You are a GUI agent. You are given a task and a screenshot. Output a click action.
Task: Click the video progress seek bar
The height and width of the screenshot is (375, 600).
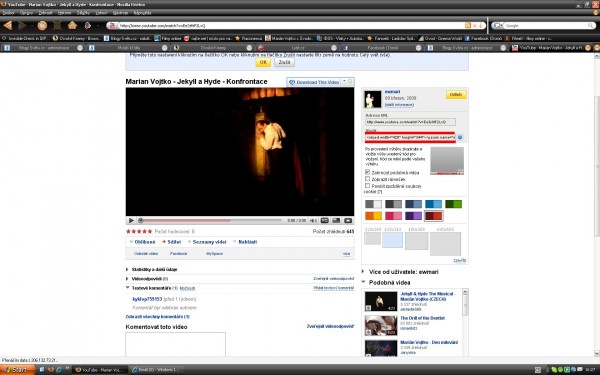tap(210, 220)
